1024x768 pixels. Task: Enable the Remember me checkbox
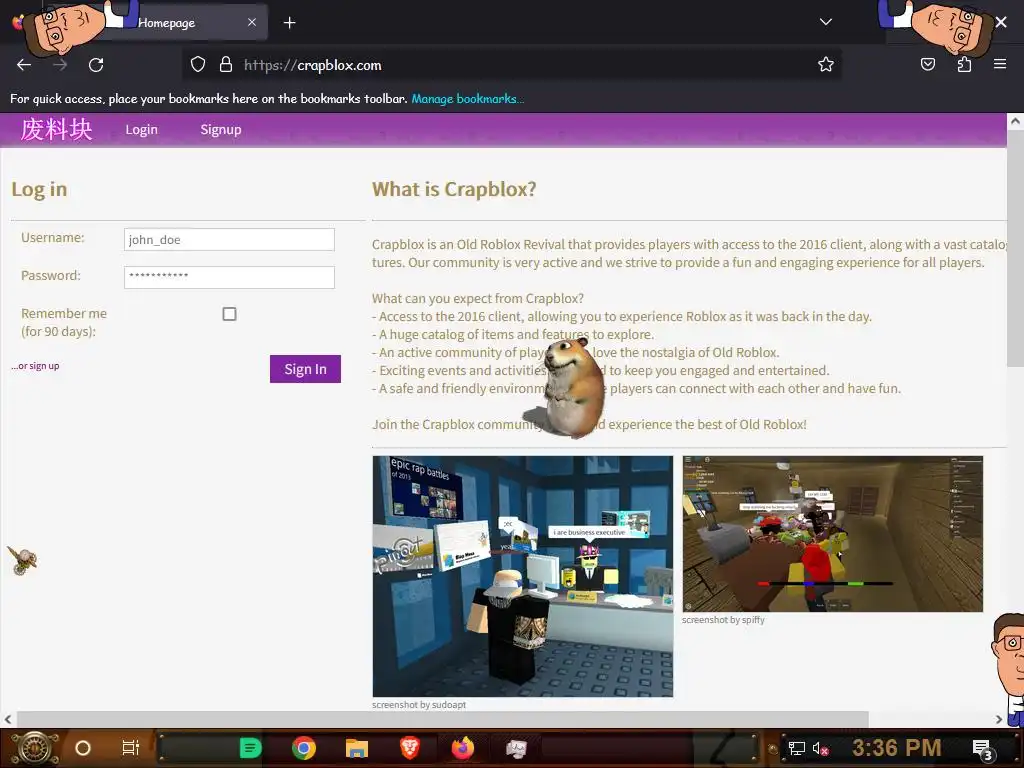click(x=229, y=314)
